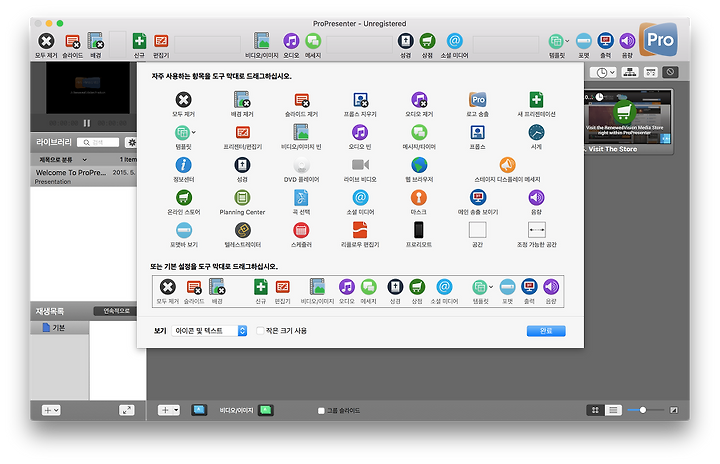This screenshot has height=464, width=720.
Task: Pick the ProRemote (프로리모트) phone item
Action: (419, 235)
